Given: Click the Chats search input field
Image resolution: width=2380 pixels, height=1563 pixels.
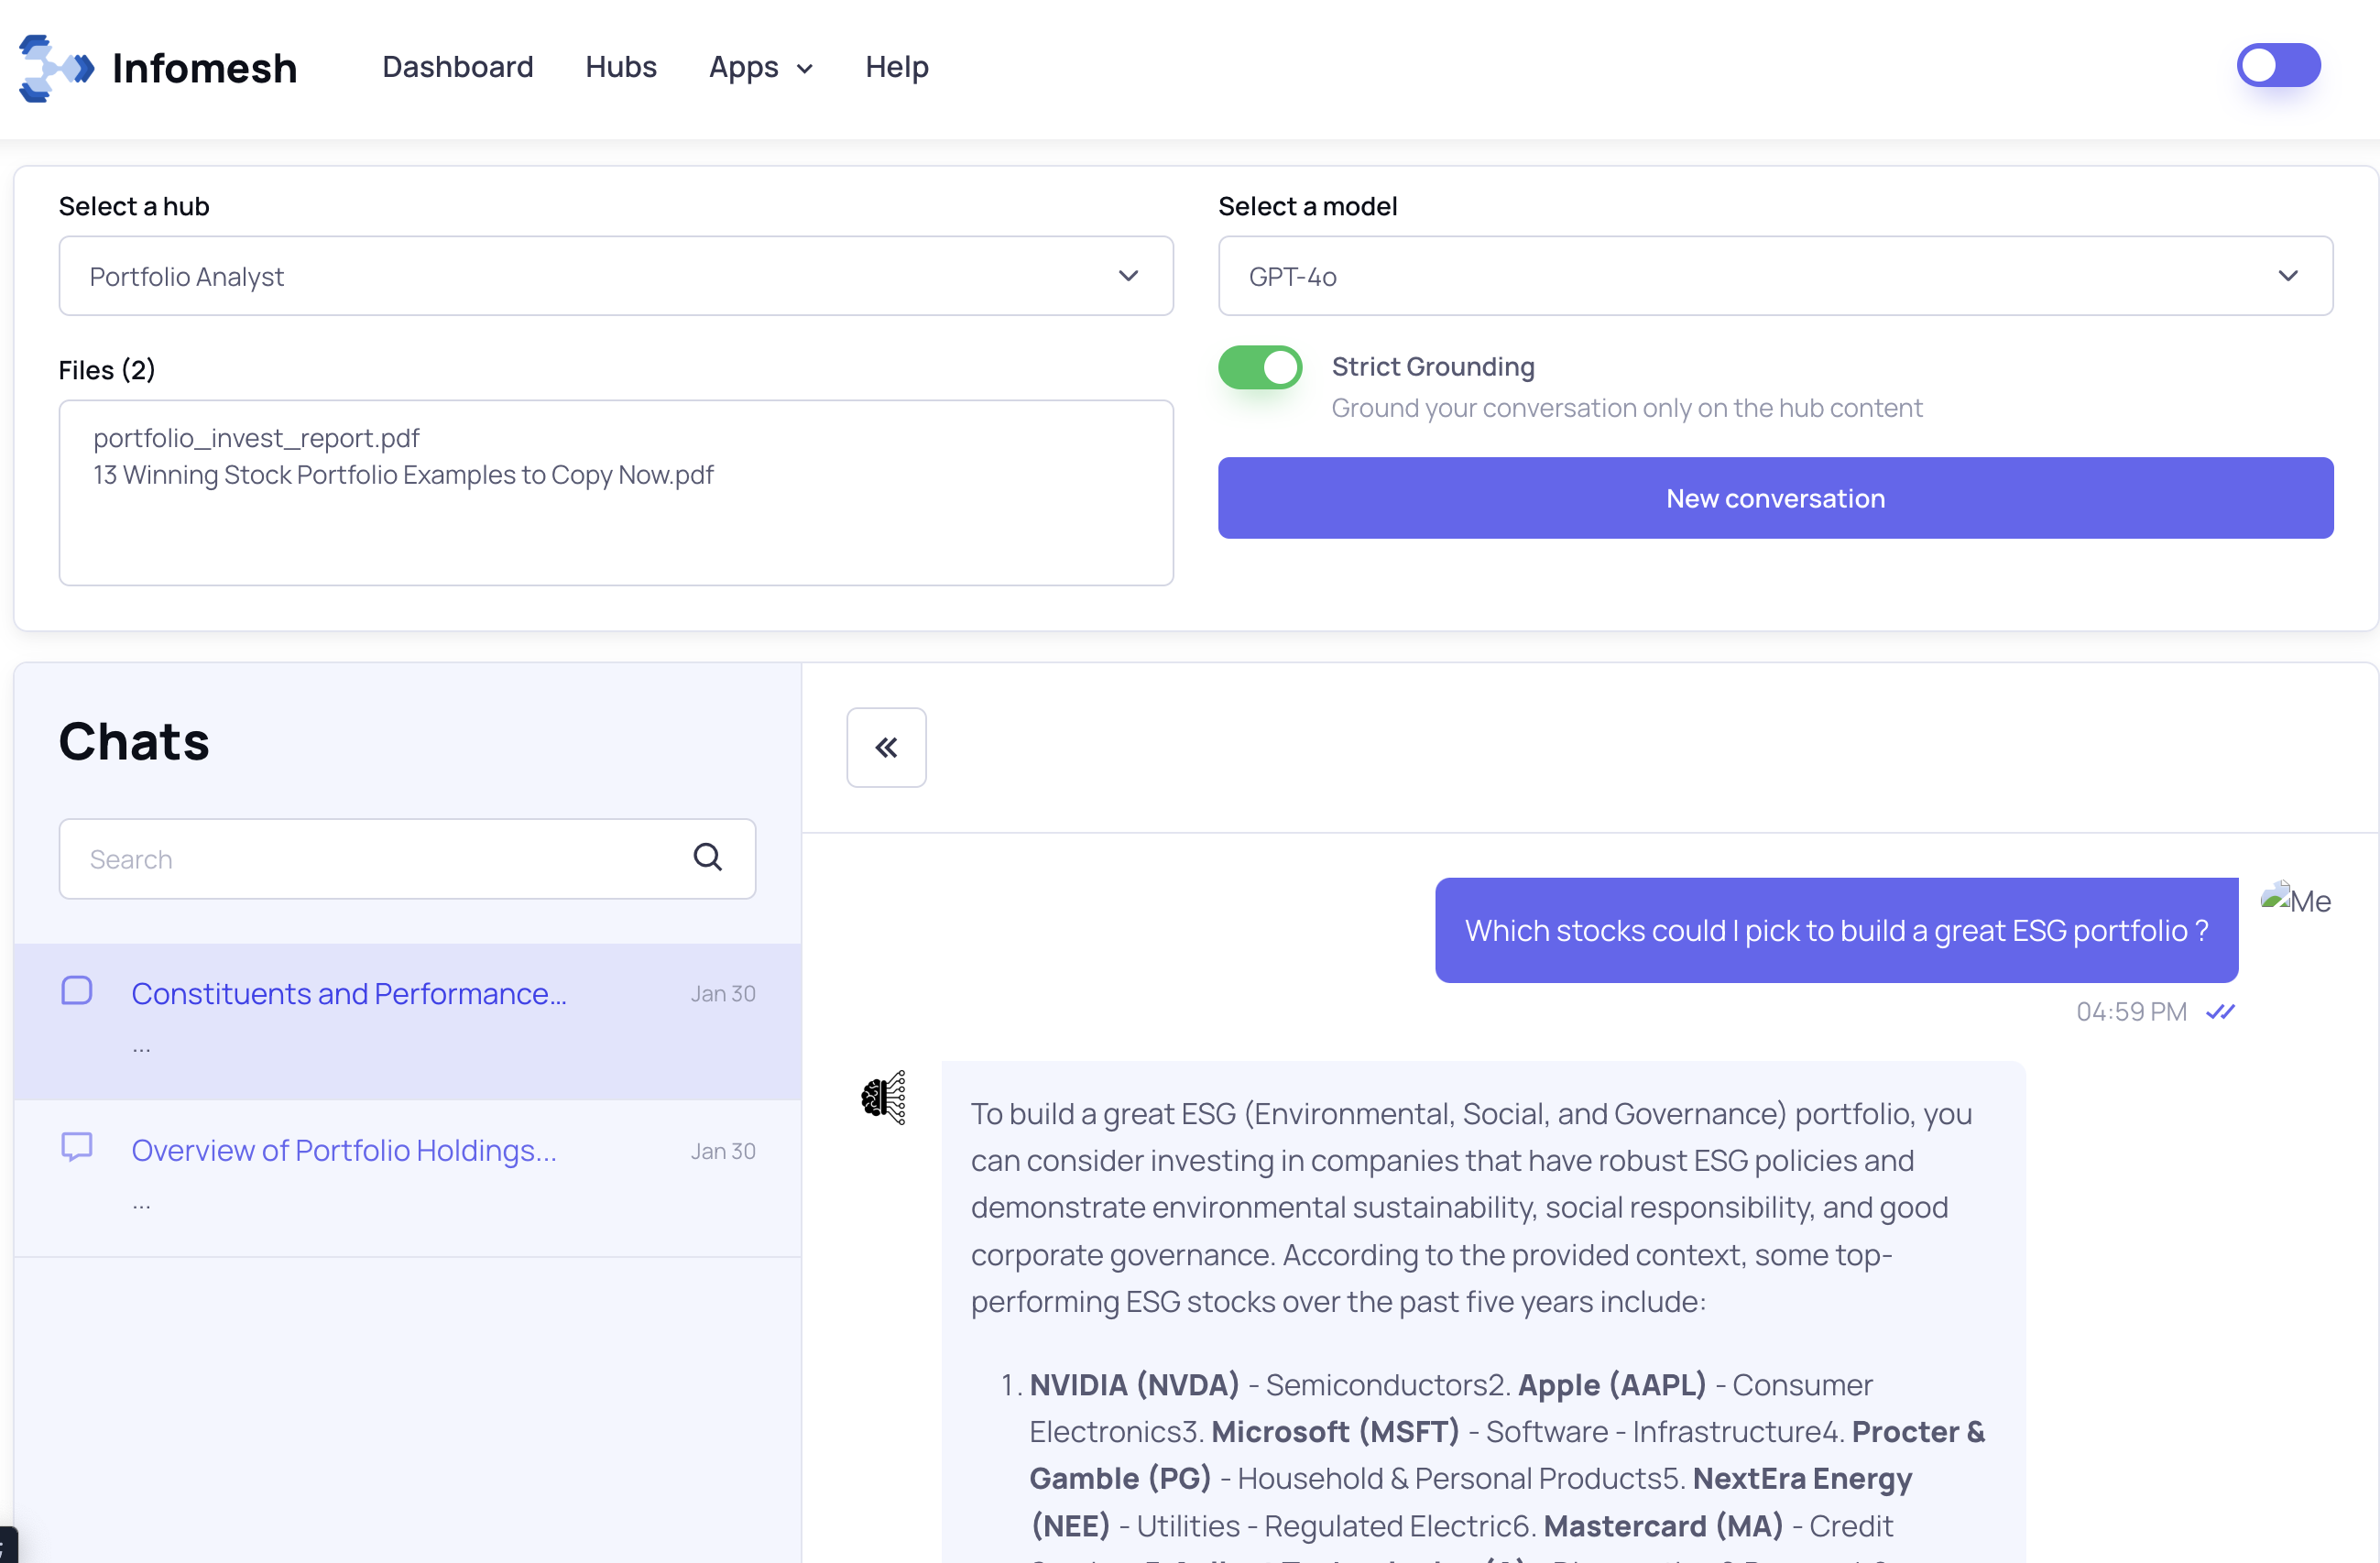Looking at the screenshot, I should point(370,859).
